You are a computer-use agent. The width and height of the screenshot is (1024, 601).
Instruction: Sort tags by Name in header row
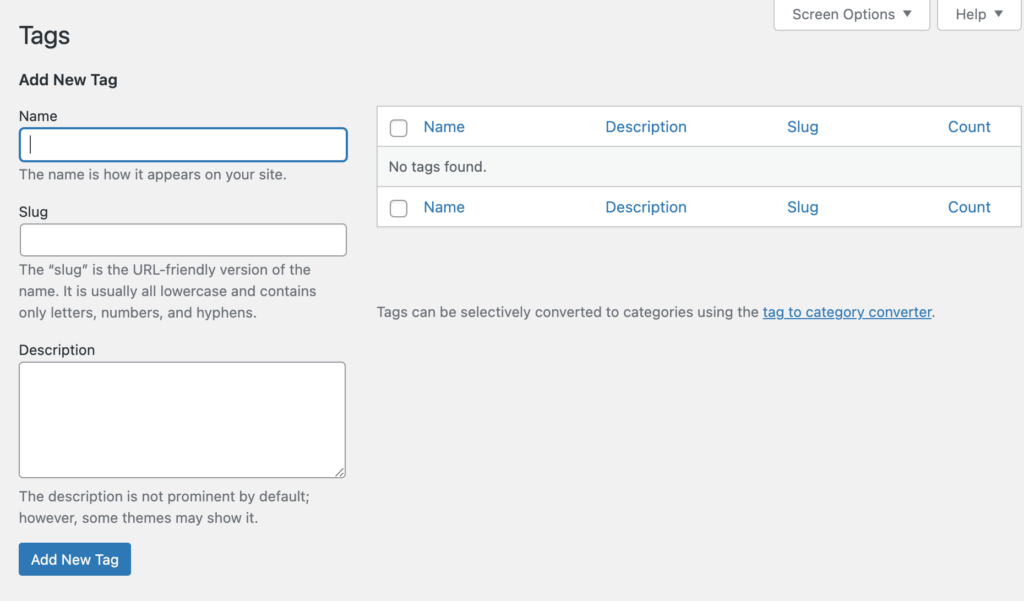point(444,127)
